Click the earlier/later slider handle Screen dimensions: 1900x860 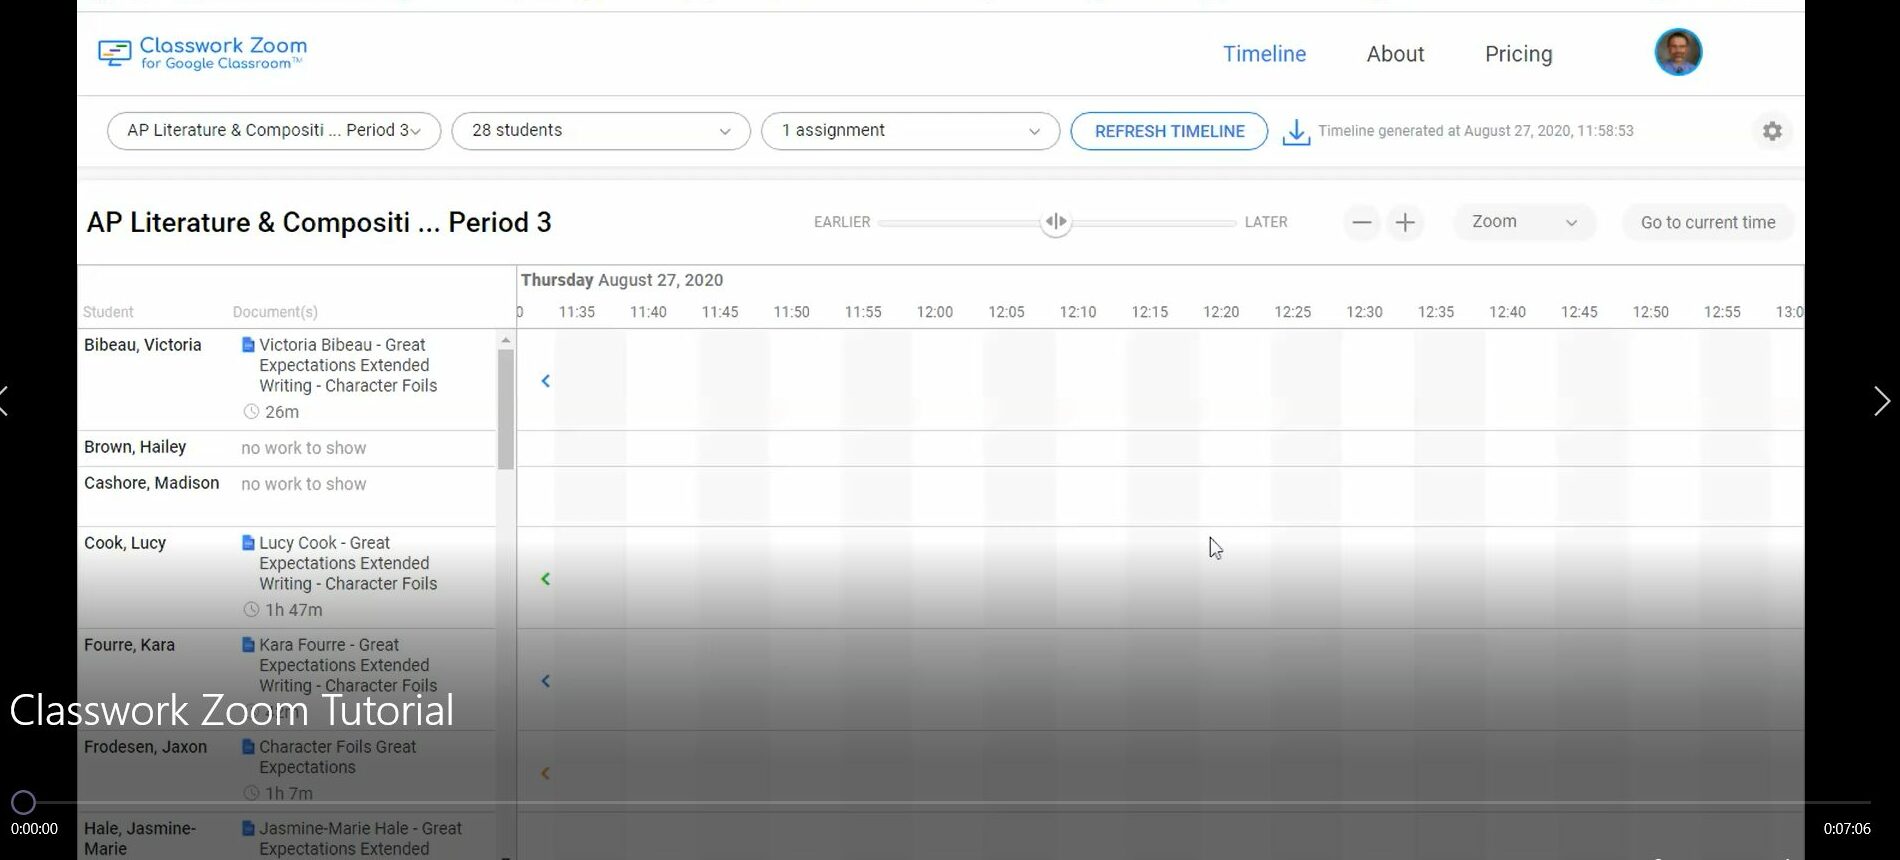pyautogui.click(x=1056, y=222)
